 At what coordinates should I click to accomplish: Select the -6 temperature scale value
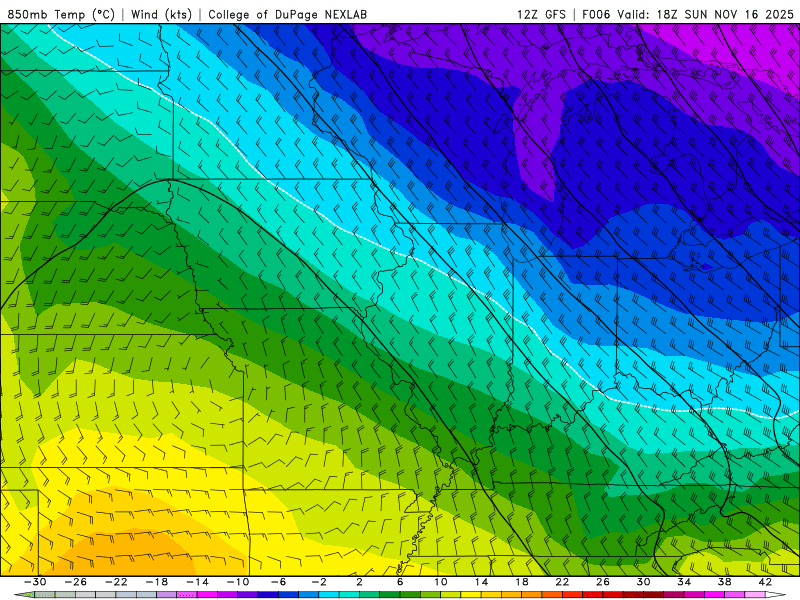click(278, 582)
